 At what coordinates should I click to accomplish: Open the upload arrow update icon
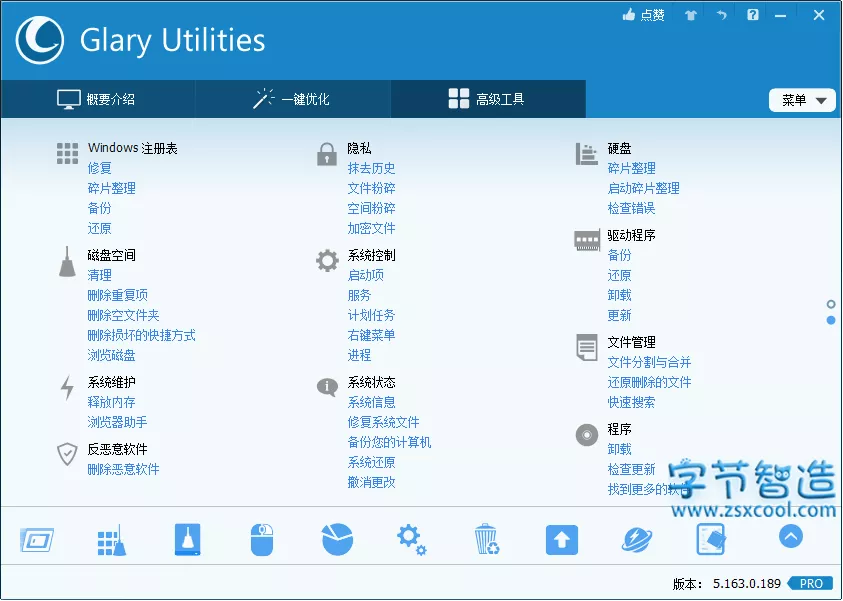[x=562, y=540]
